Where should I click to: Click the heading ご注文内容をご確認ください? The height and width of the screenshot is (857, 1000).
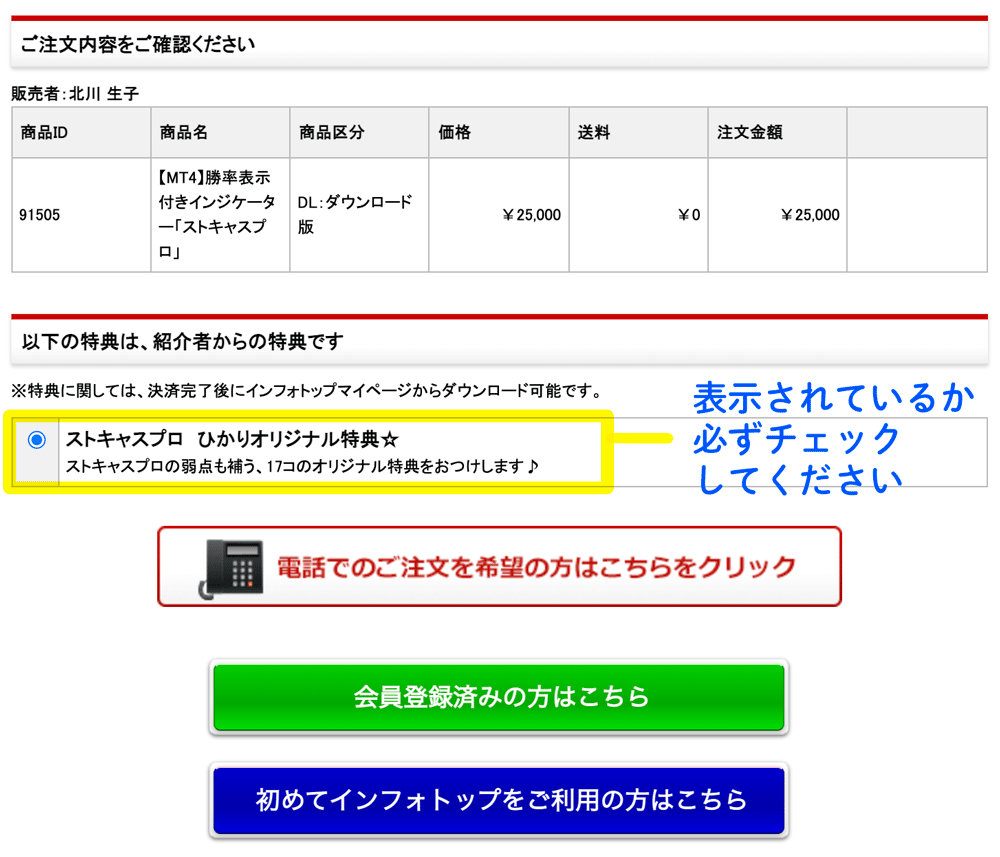(138, 44)
